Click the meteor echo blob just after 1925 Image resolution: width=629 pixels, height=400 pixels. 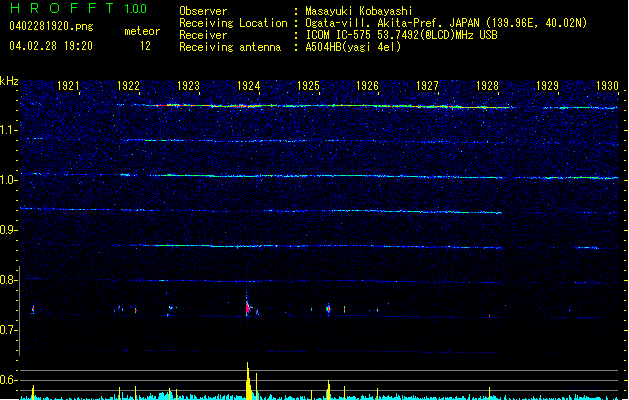[x=328, y=309]
